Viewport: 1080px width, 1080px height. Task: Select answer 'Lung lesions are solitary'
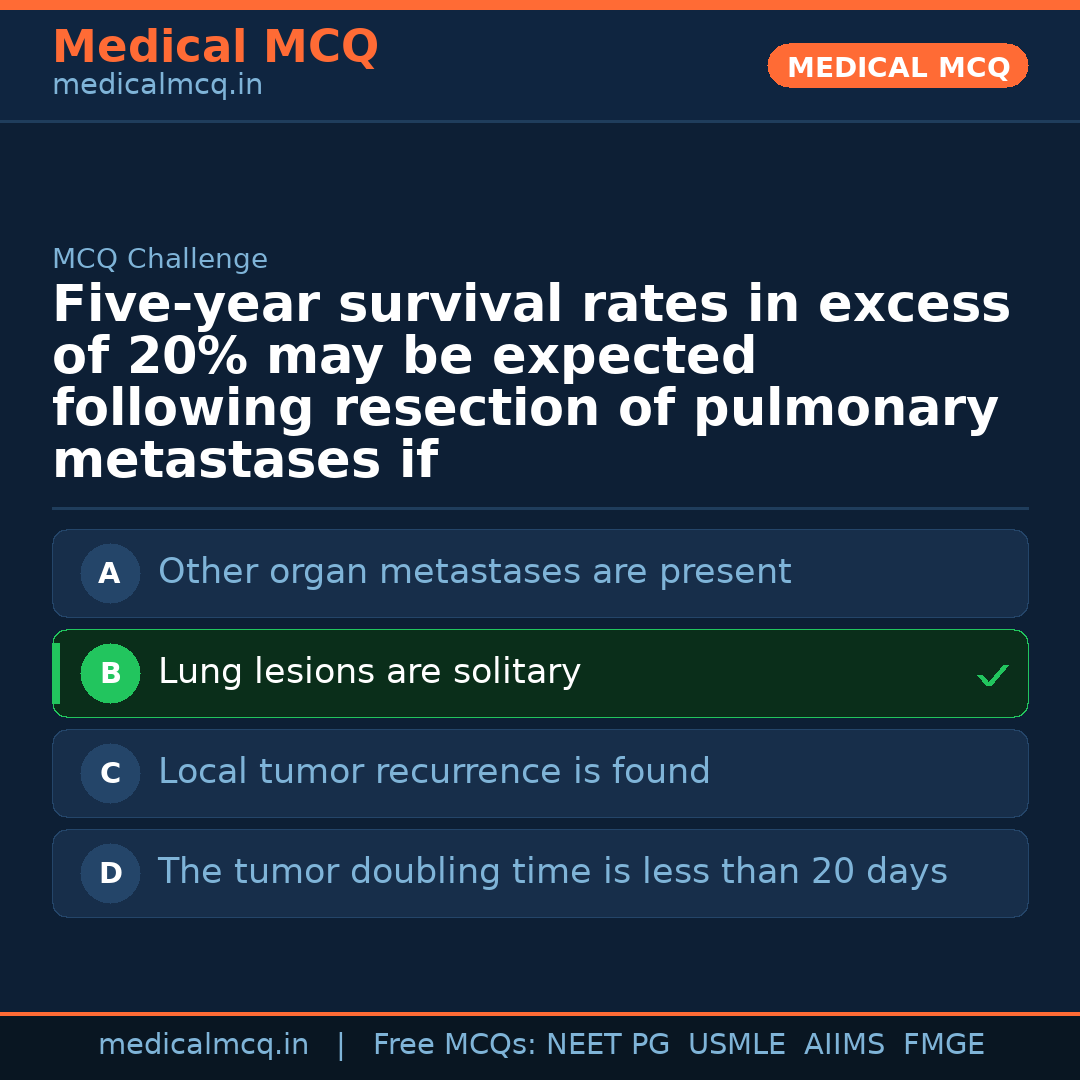[369, 672]
